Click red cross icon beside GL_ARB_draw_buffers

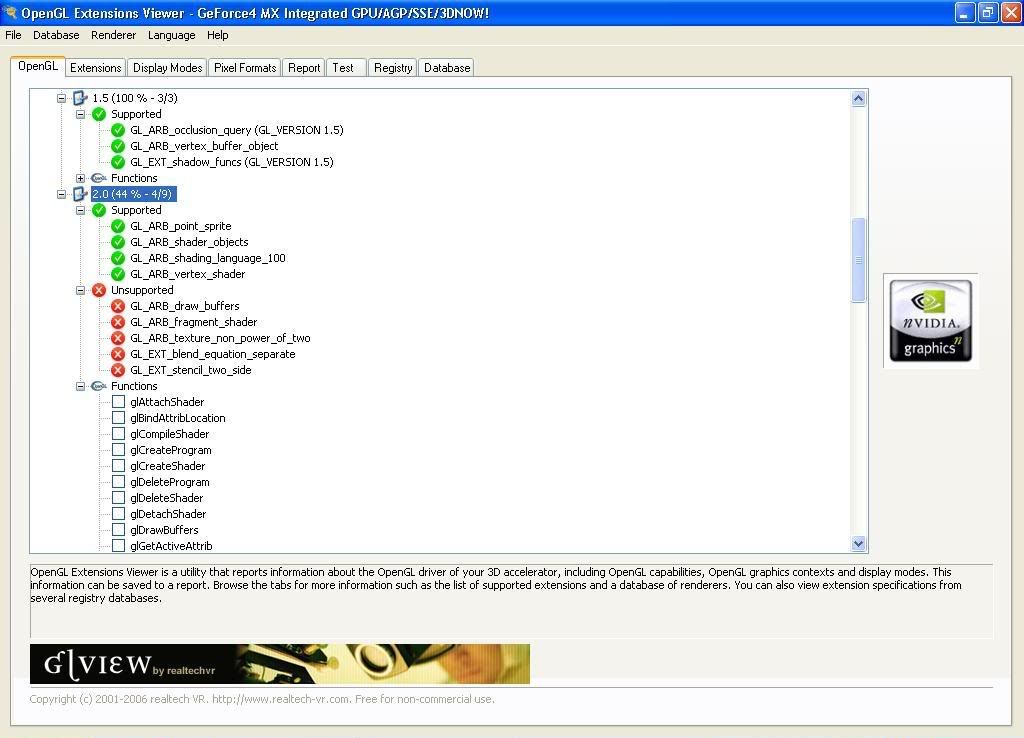coord(118,306)
